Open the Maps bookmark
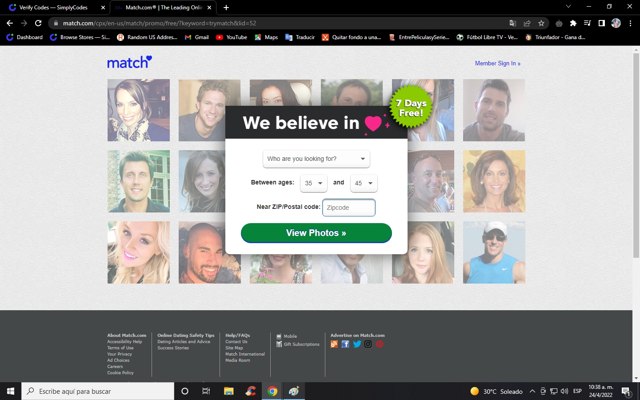This screenshot has width=640, height=400. (266, 37)
